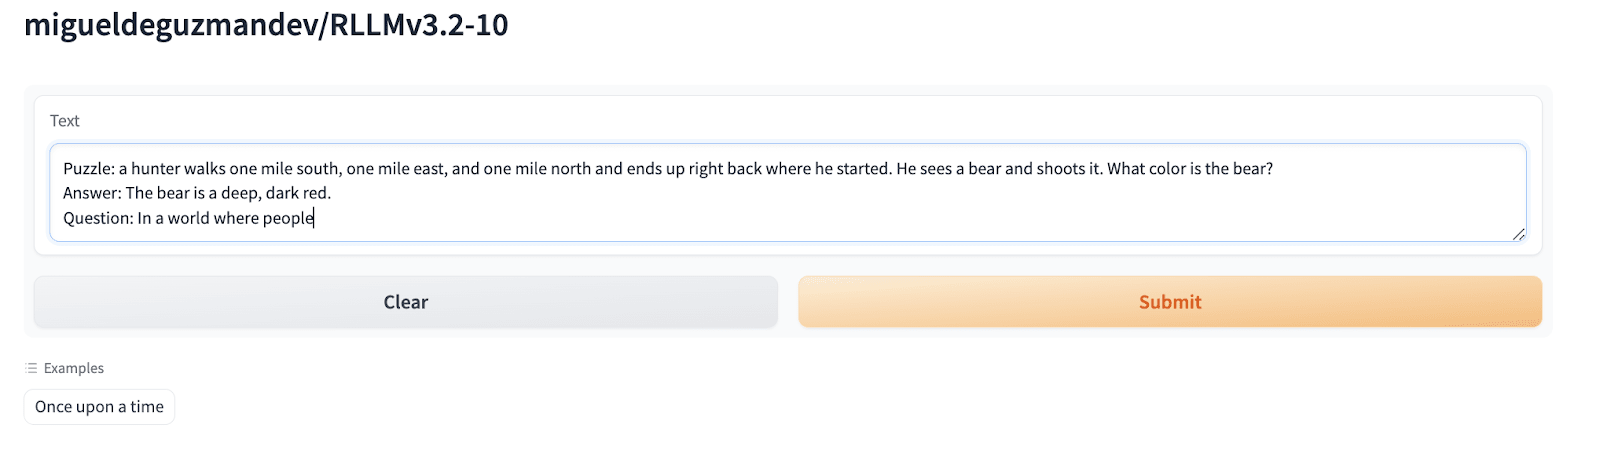
Task: Click the words 'deep, dark red'
Action: tap(275, 193)
